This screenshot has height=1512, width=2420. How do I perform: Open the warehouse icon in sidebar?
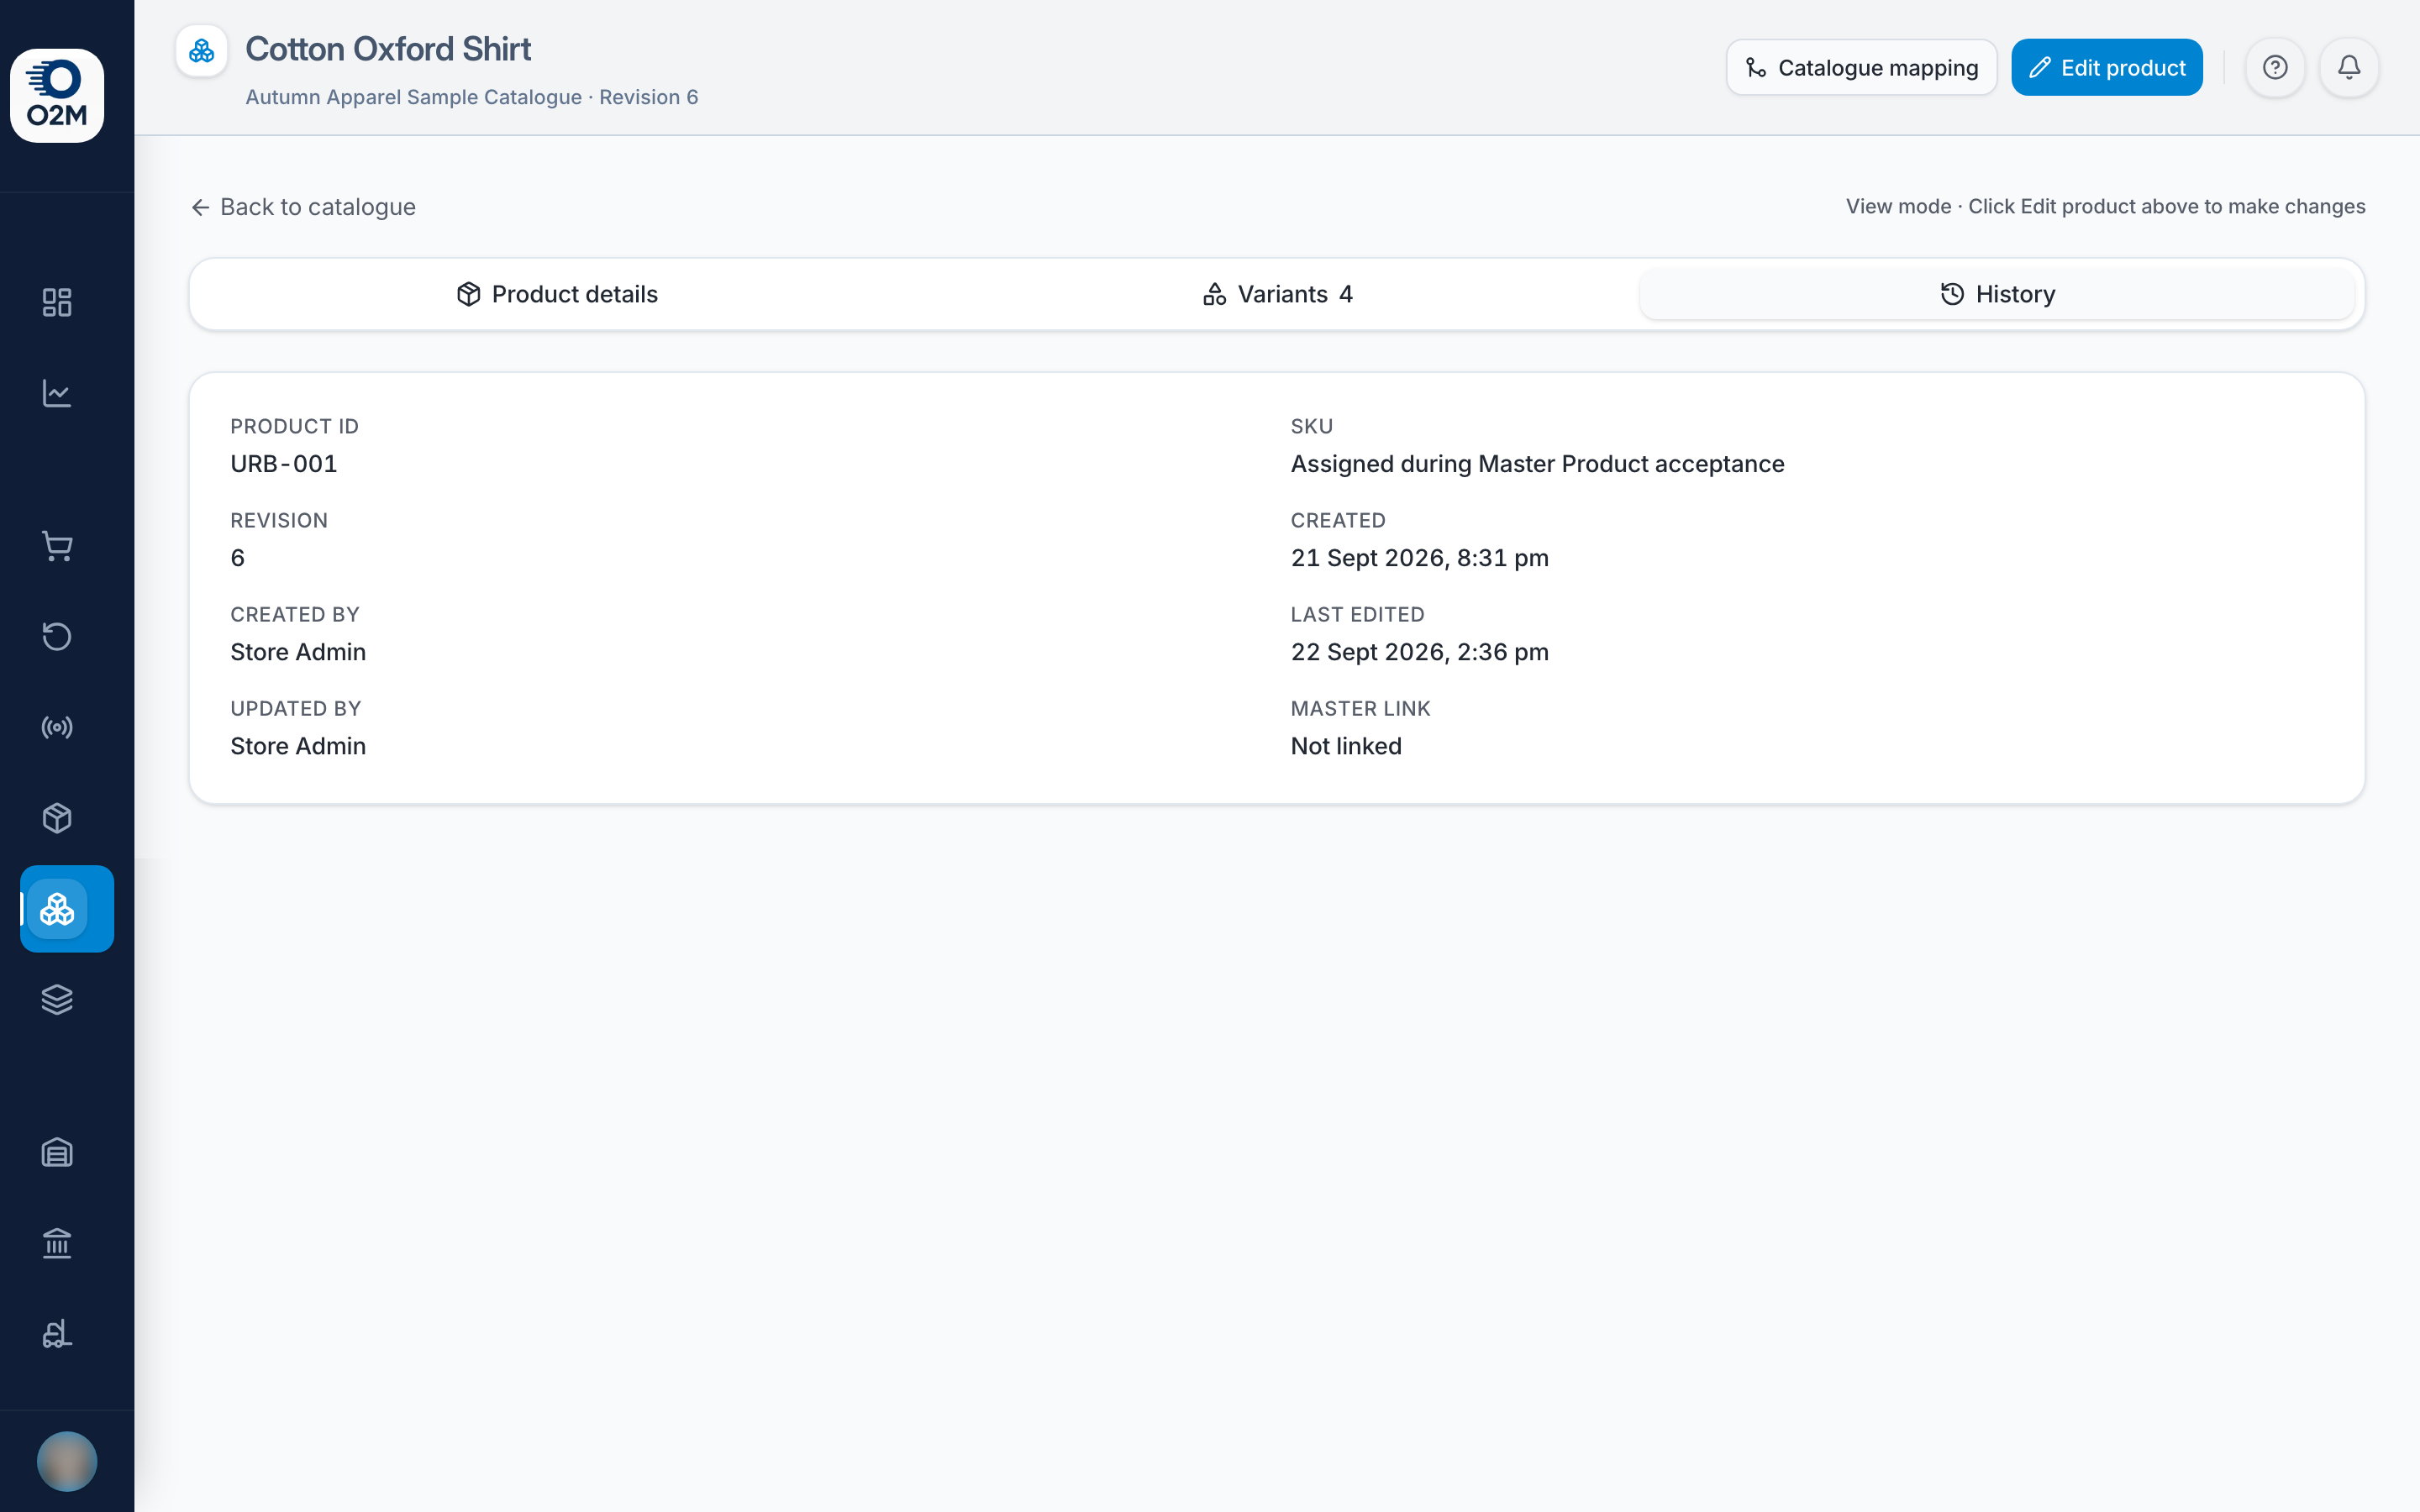(x=57, y=1152)
